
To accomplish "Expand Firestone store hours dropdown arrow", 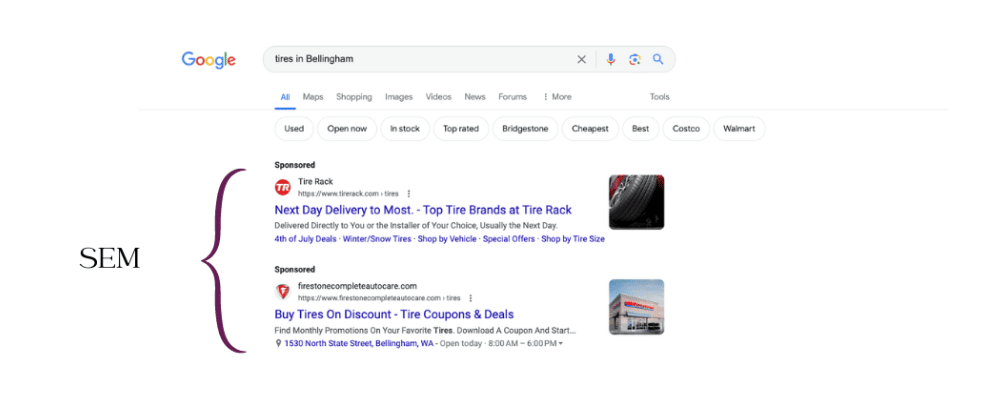I will [x=560, y=344].
